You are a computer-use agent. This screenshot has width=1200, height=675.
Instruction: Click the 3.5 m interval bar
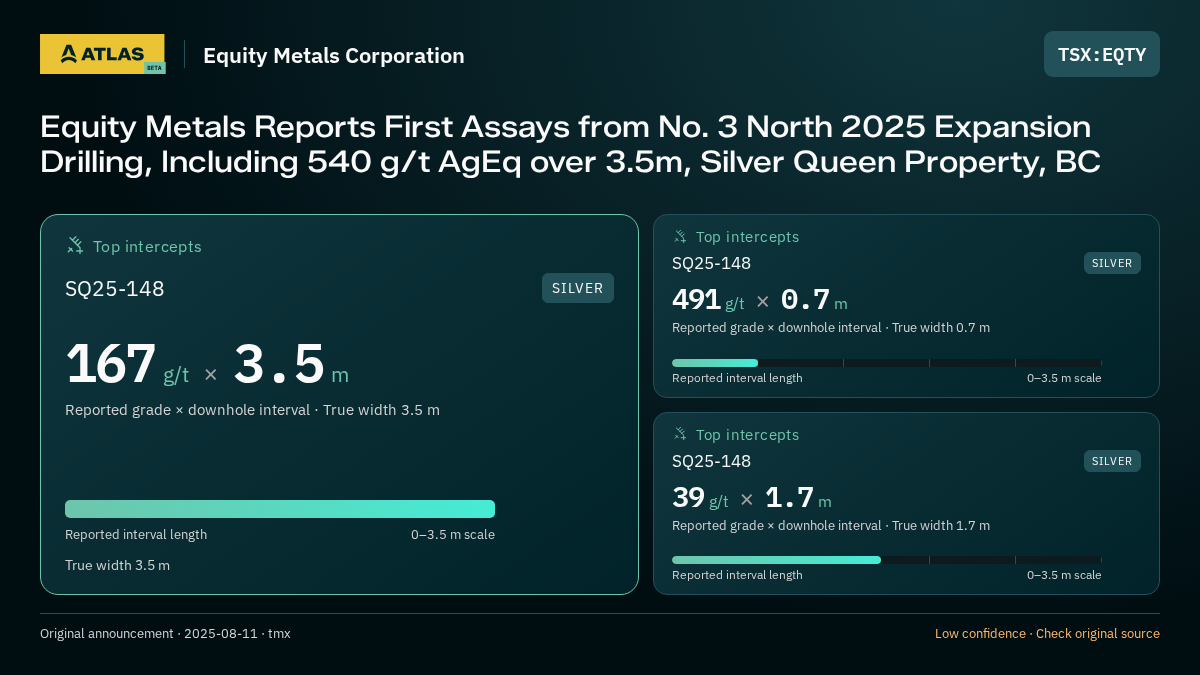coord(280,509)
